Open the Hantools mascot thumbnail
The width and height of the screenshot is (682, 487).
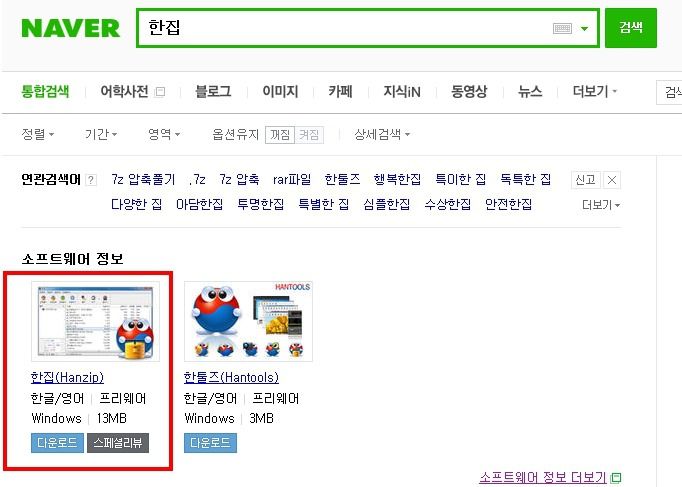tap(248, 321)
